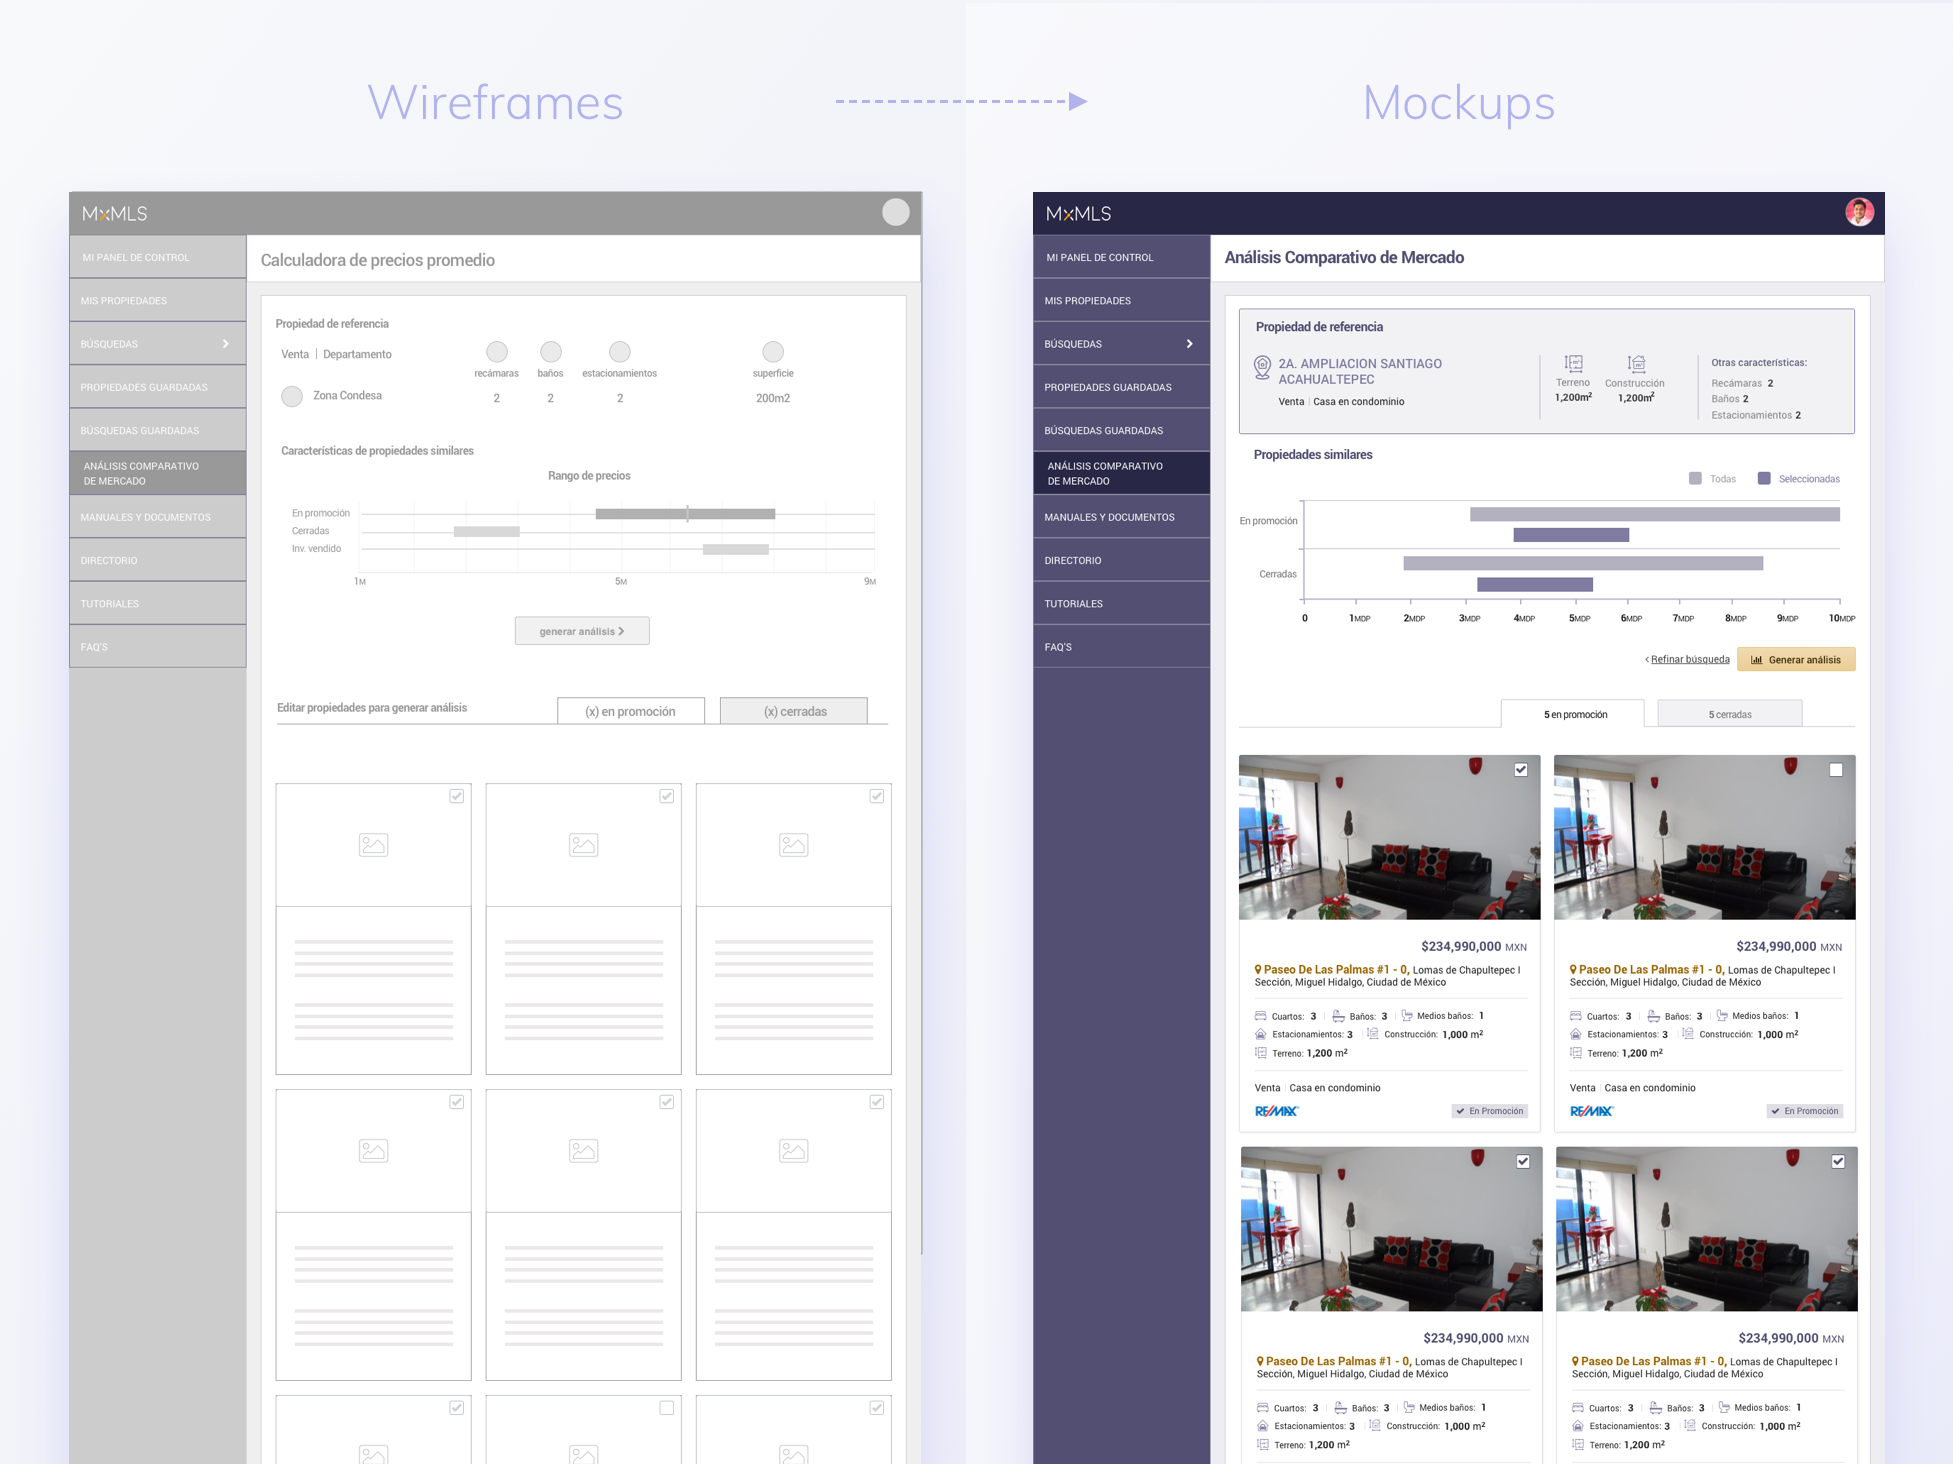Toggle the checkbox on the second-row middle wireframe card
1953x1464 pixels.
pos(667,1102)
